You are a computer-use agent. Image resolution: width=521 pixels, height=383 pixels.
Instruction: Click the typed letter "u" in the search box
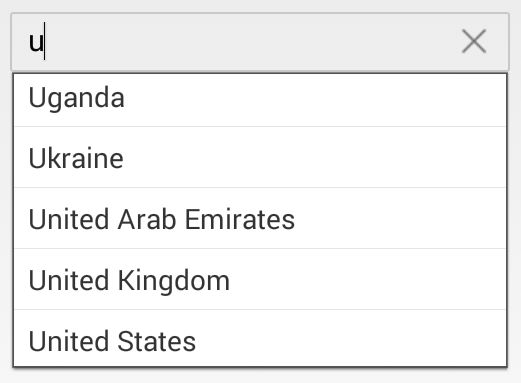coord(36,43)
